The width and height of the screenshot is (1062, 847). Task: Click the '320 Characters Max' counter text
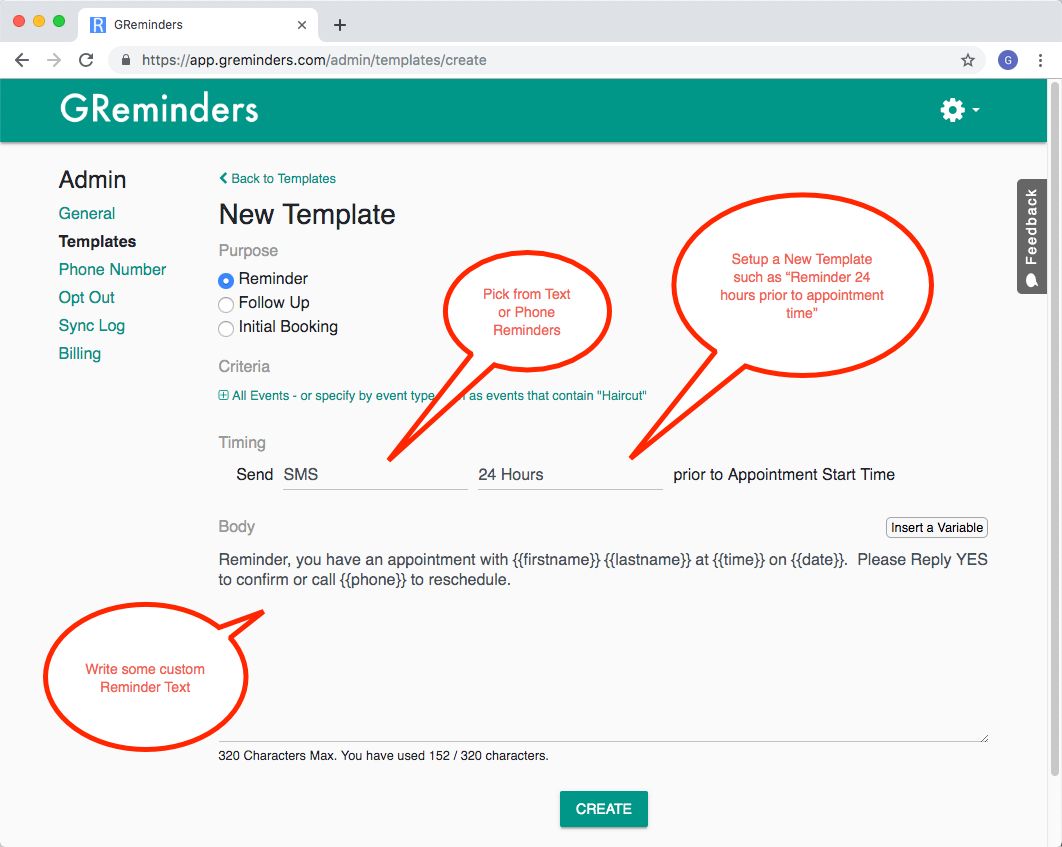tap(383, 756)
